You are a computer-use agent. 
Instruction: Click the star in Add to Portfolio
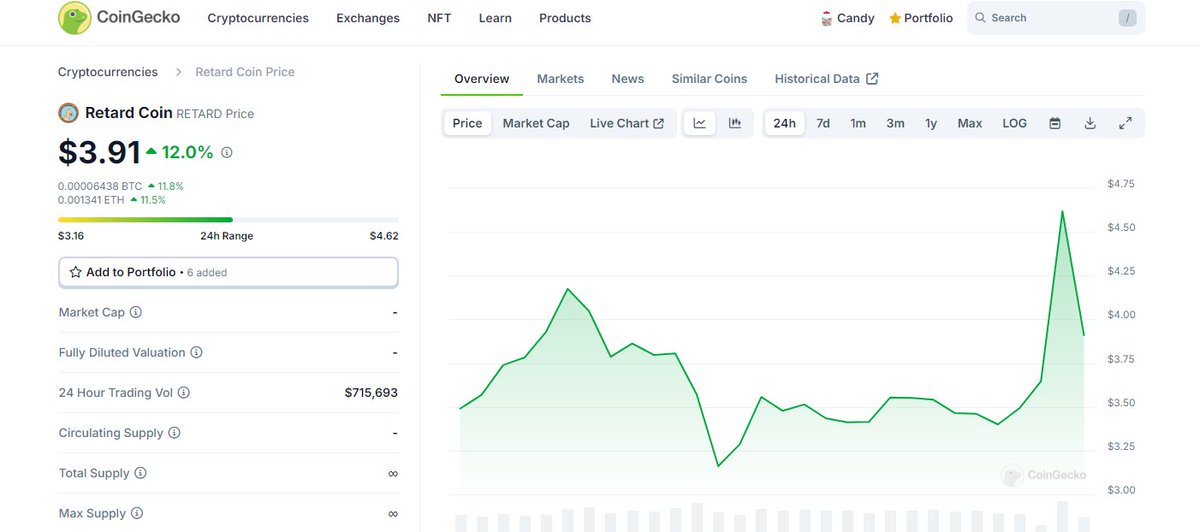point(75,272)
